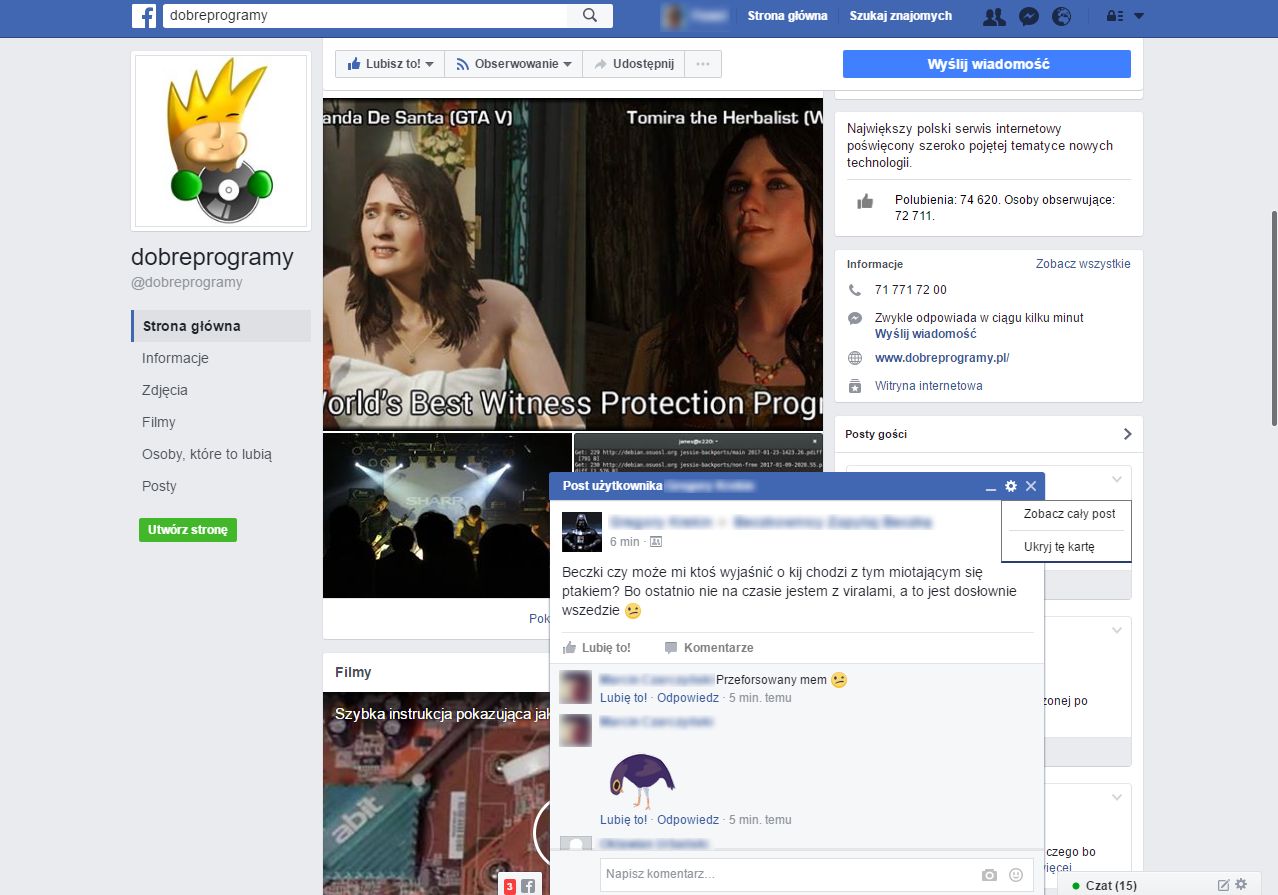
Task: Click 'Witryna internetowa' category text
Action: (x=929, y=386)
